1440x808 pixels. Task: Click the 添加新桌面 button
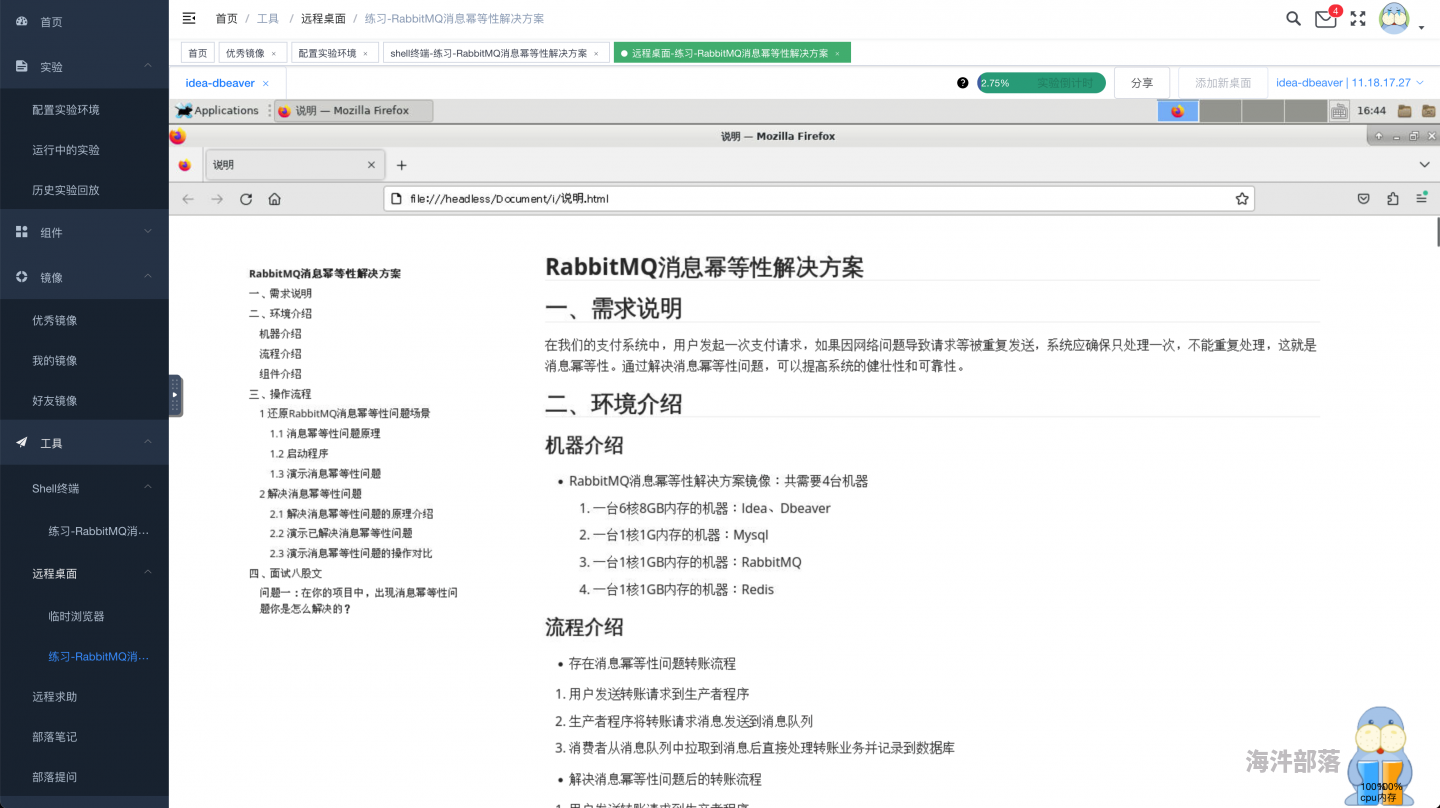(1223, 83)
